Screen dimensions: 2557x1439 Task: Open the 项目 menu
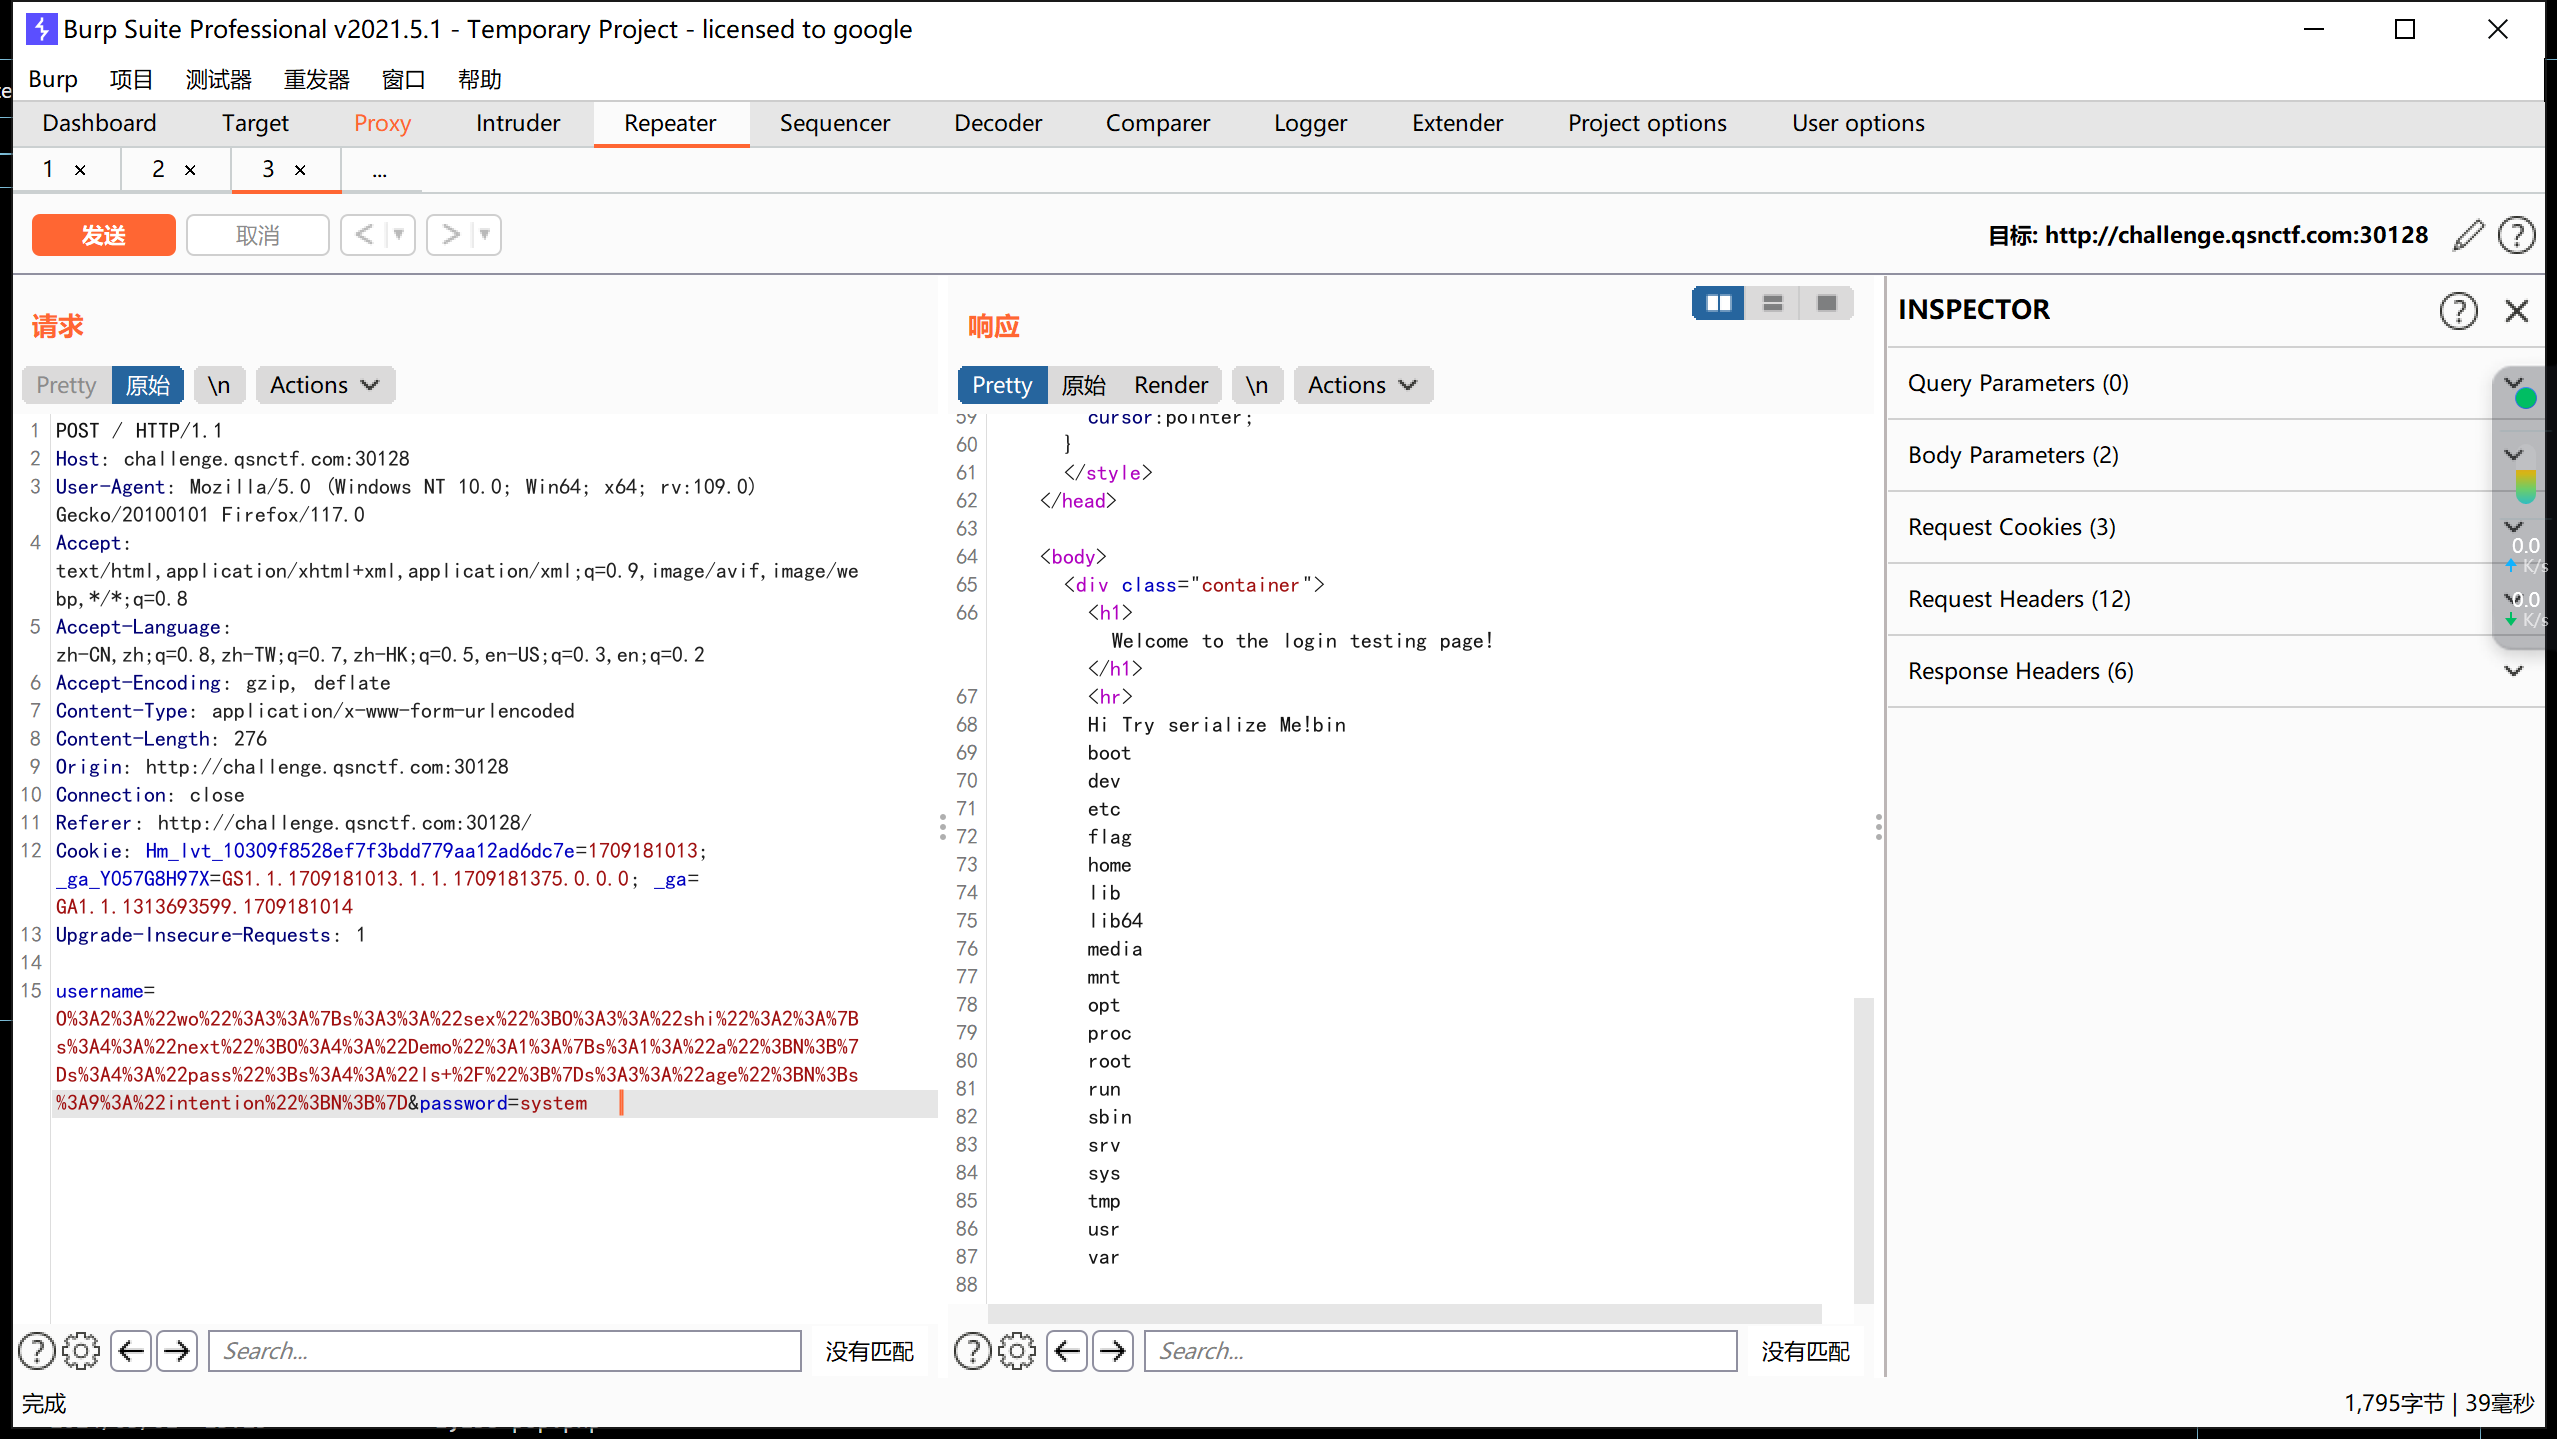(x=131, y=79)
